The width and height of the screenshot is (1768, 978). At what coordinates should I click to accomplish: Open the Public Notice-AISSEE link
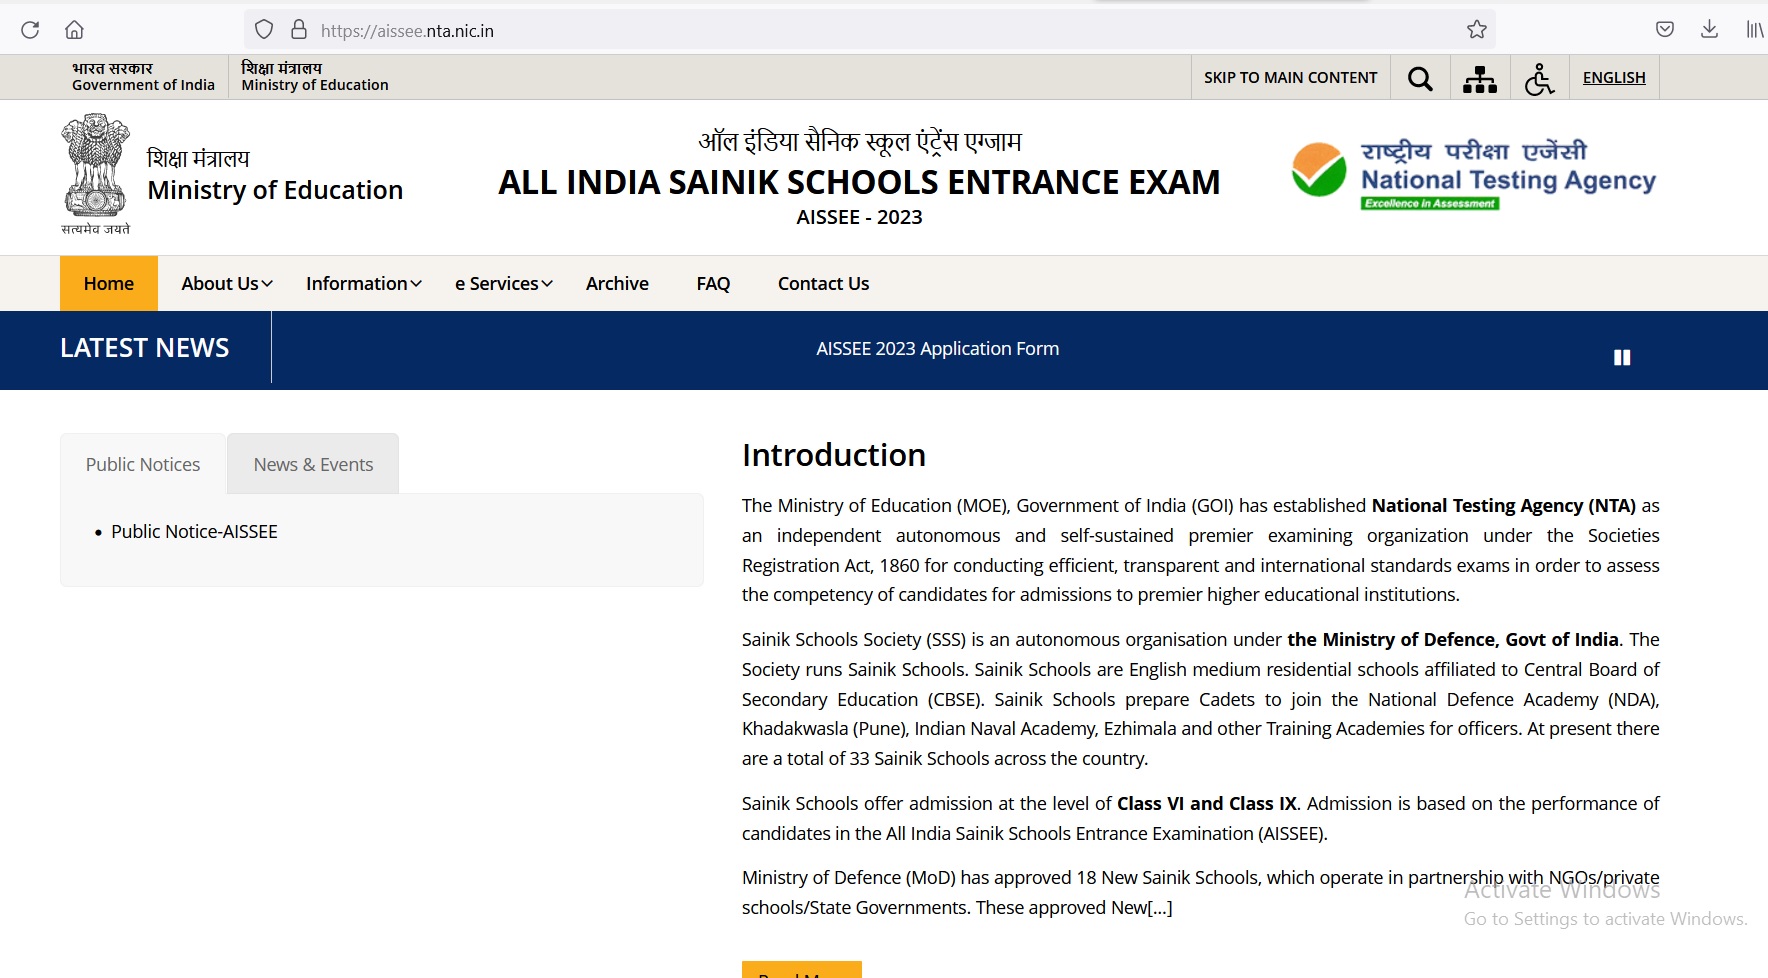(x=194, y=532)
